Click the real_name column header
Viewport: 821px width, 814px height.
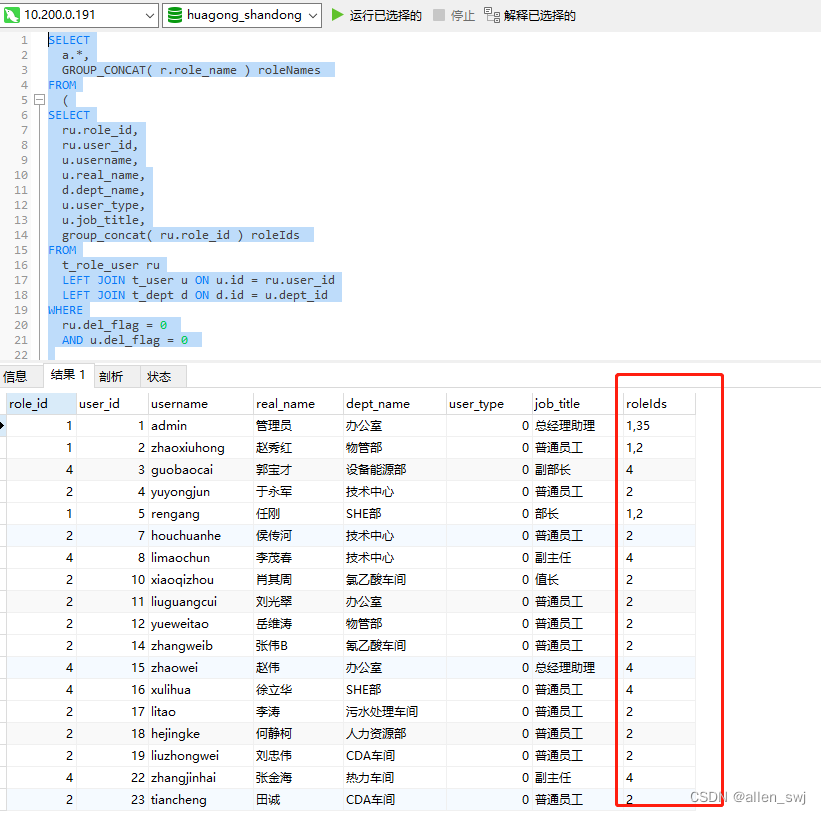click(x=298, y=404)
